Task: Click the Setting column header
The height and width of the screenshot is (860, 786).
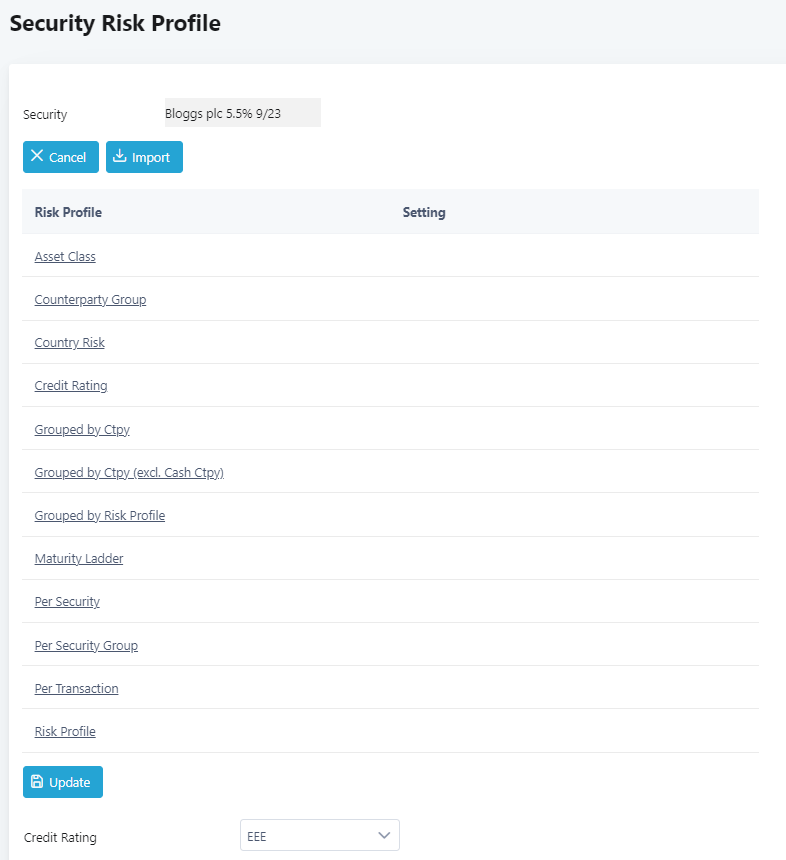Action: click(x=424, y=212)
